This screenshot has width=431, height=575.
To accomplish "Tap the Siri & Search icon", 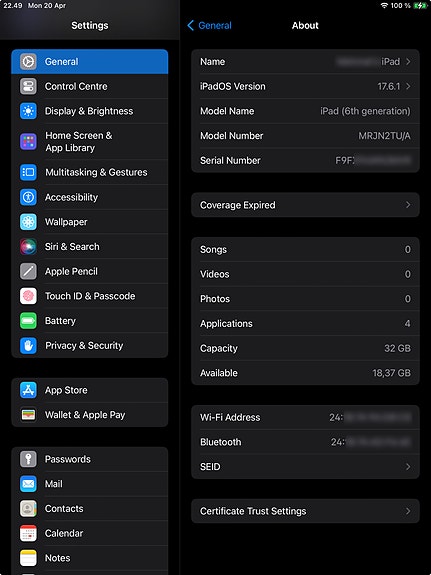I will tap(28, 246).
